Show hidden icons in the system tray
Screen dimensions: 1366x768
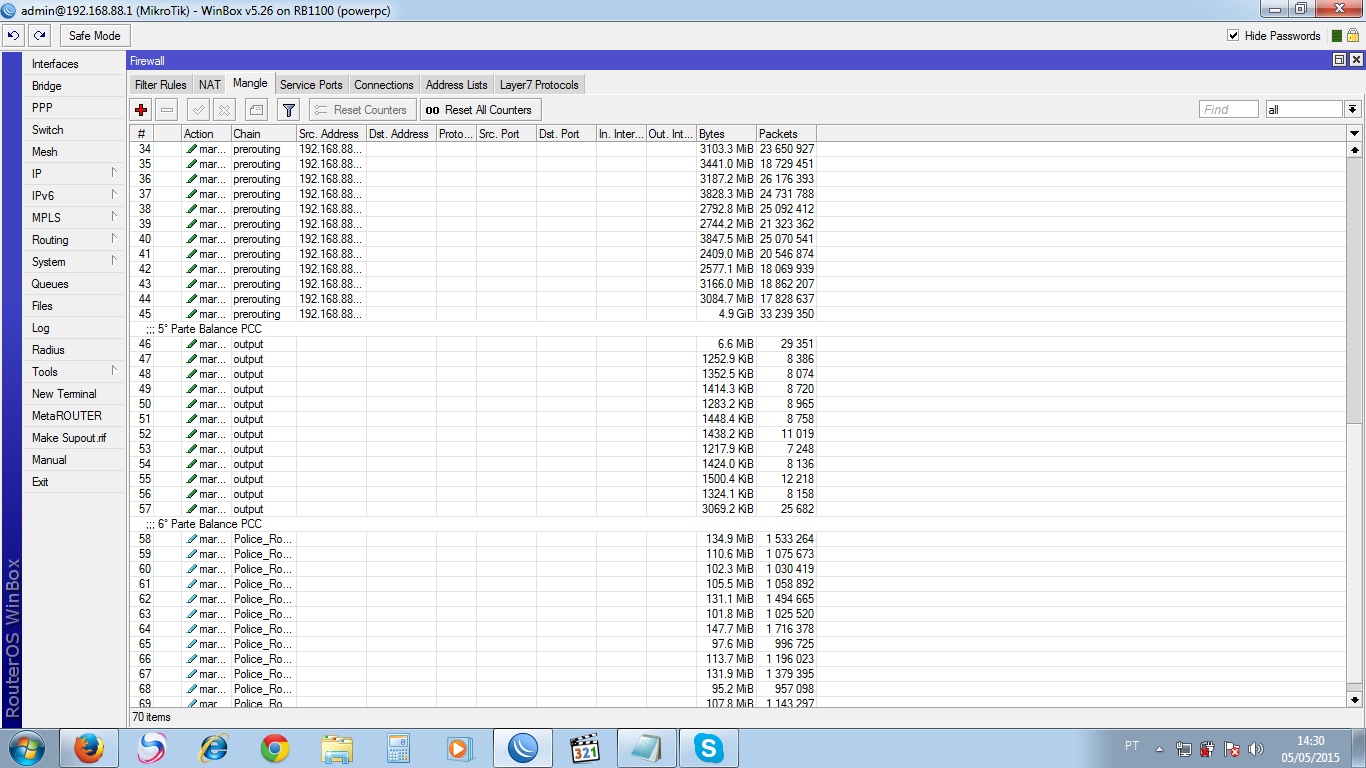tap(1160, 749)
